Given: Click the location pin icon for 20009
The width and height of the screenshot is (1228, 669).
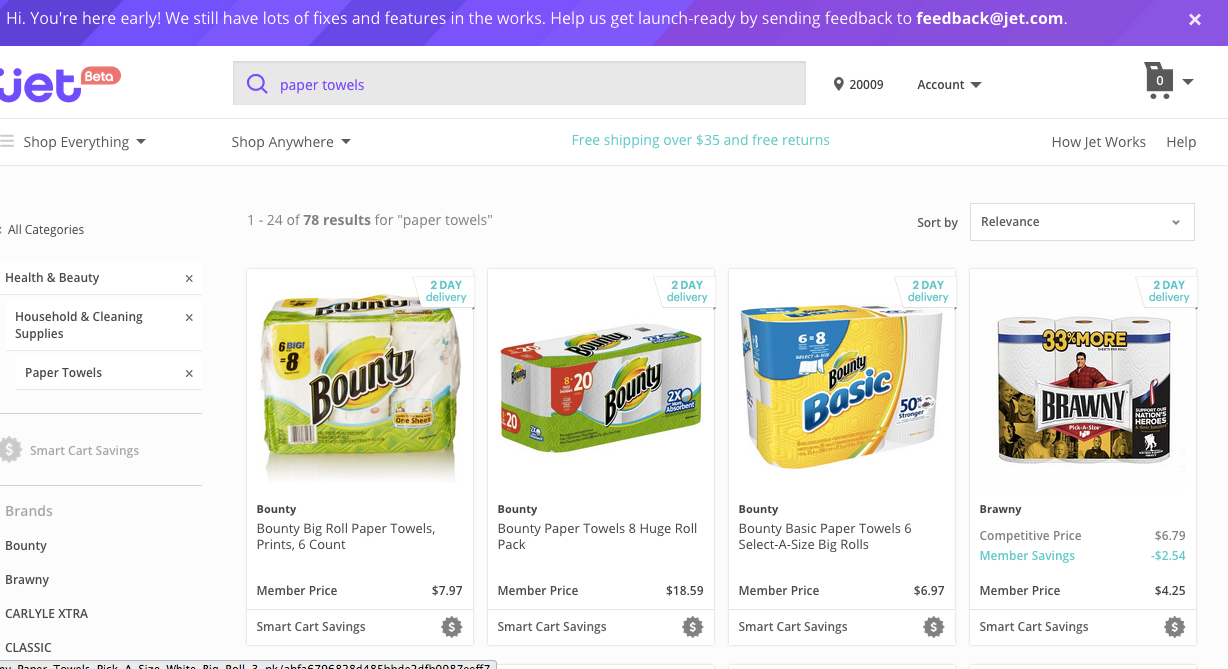Looking at the screenshot, I should tap(838, 85).
